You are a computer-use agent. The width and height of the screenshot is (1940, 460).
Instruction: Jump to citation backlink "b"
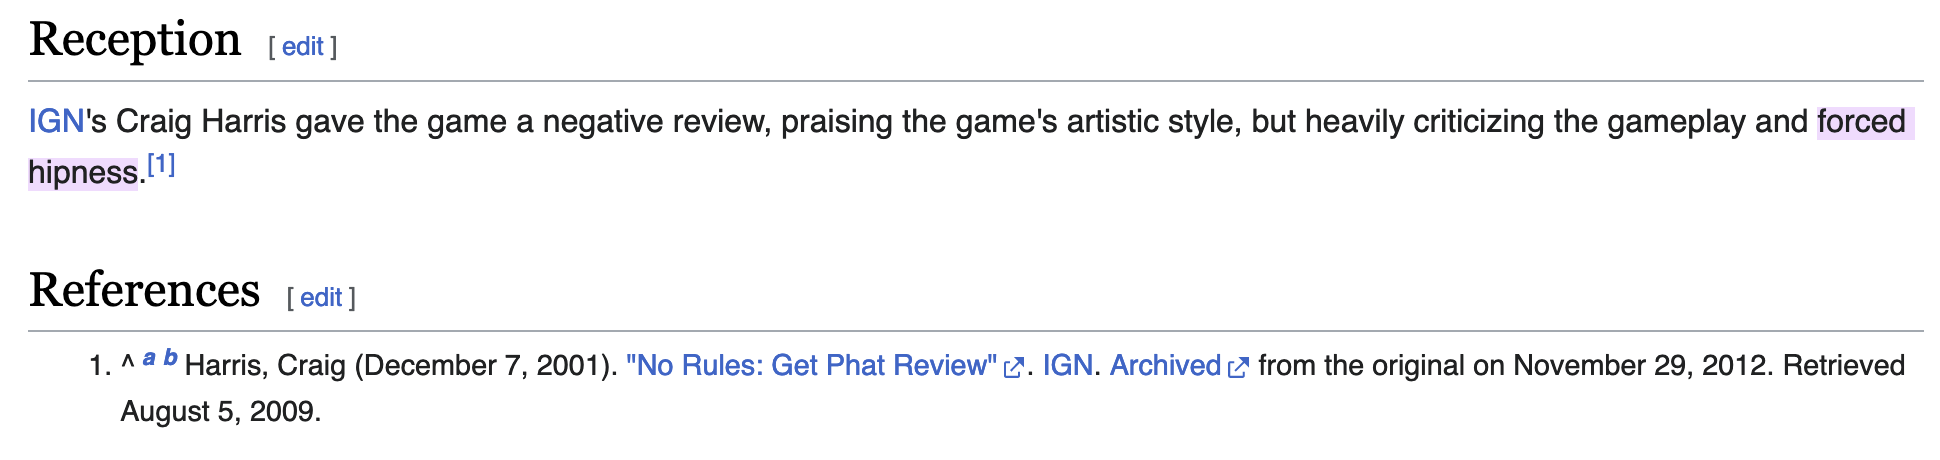(x=170, y=357)
